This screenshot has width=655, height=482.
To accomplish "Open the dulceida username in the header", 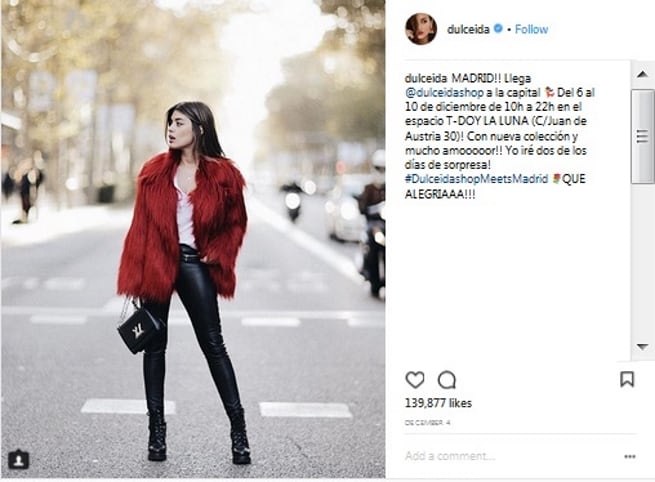I will (x=468, y=29).
